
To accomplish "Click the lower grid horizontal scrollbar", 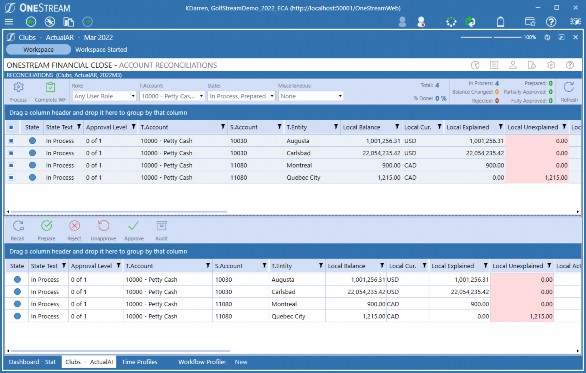I will (x=120, y=351).
